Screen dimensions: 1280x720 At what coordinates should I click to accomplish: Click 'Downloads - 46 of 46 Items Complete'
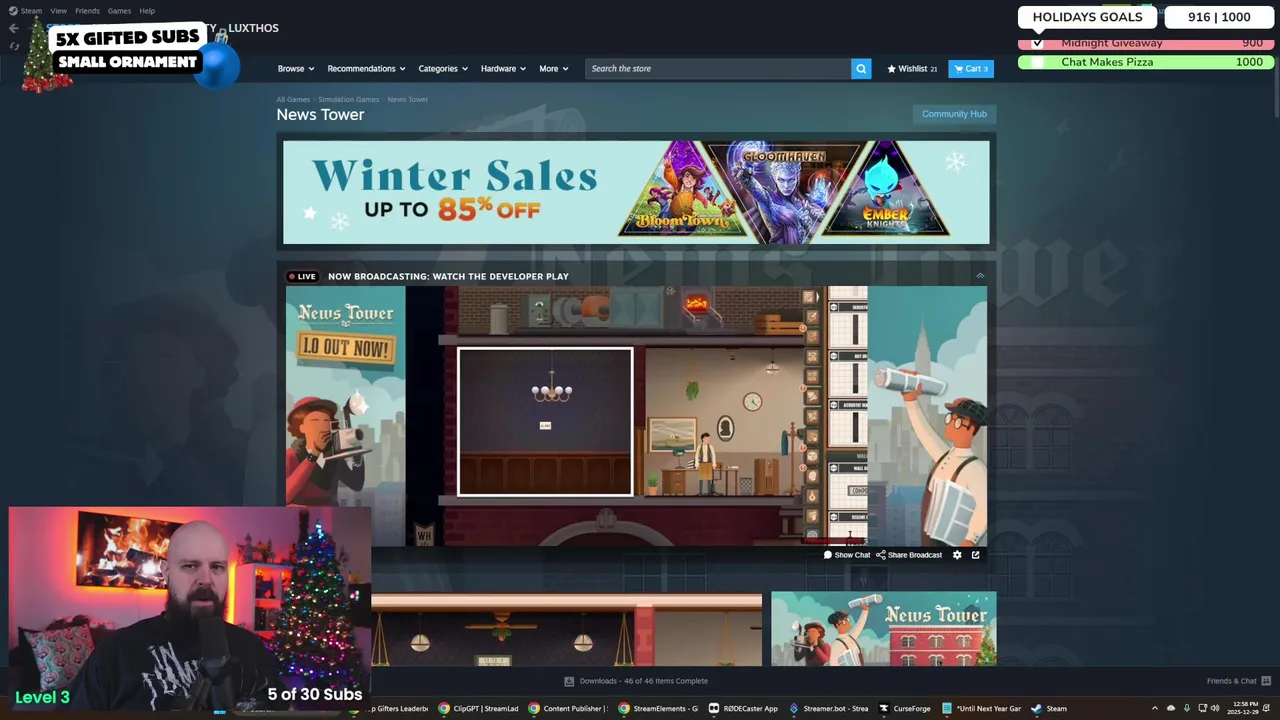(x=643, y=681)
